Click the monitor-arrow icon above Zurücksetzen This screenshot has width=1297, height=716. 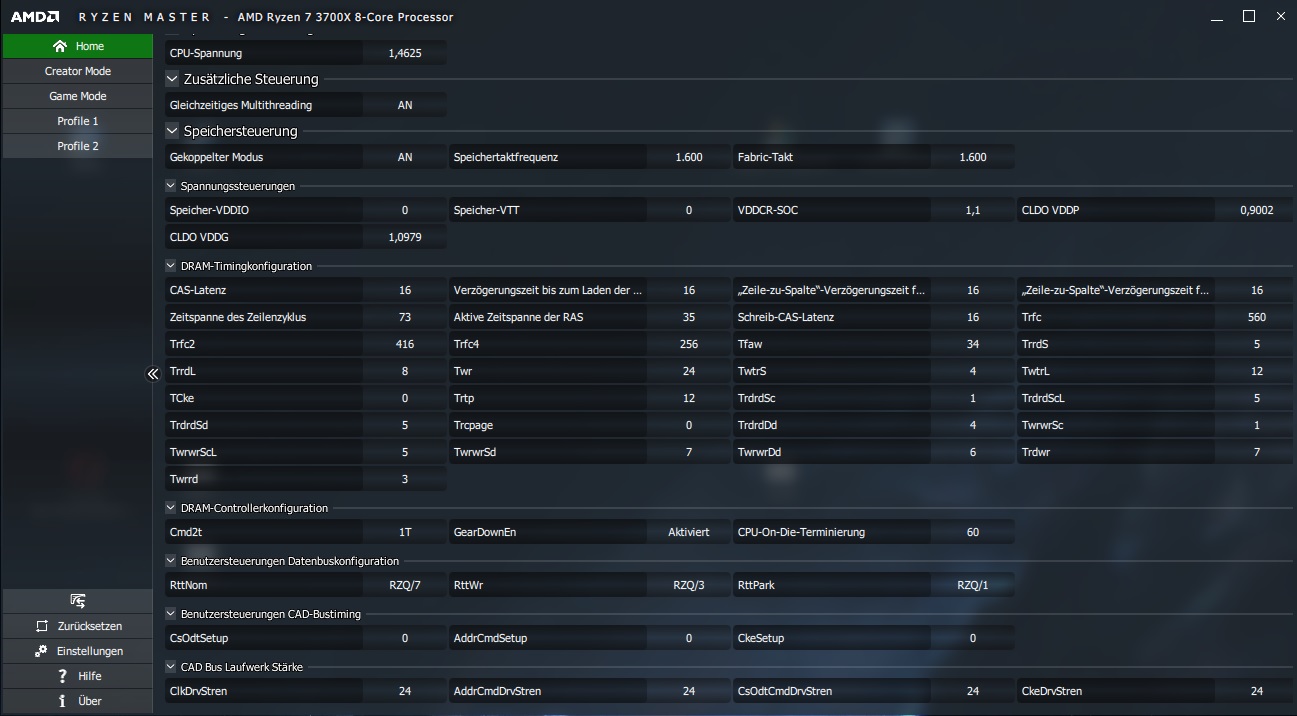coord(77,601)
